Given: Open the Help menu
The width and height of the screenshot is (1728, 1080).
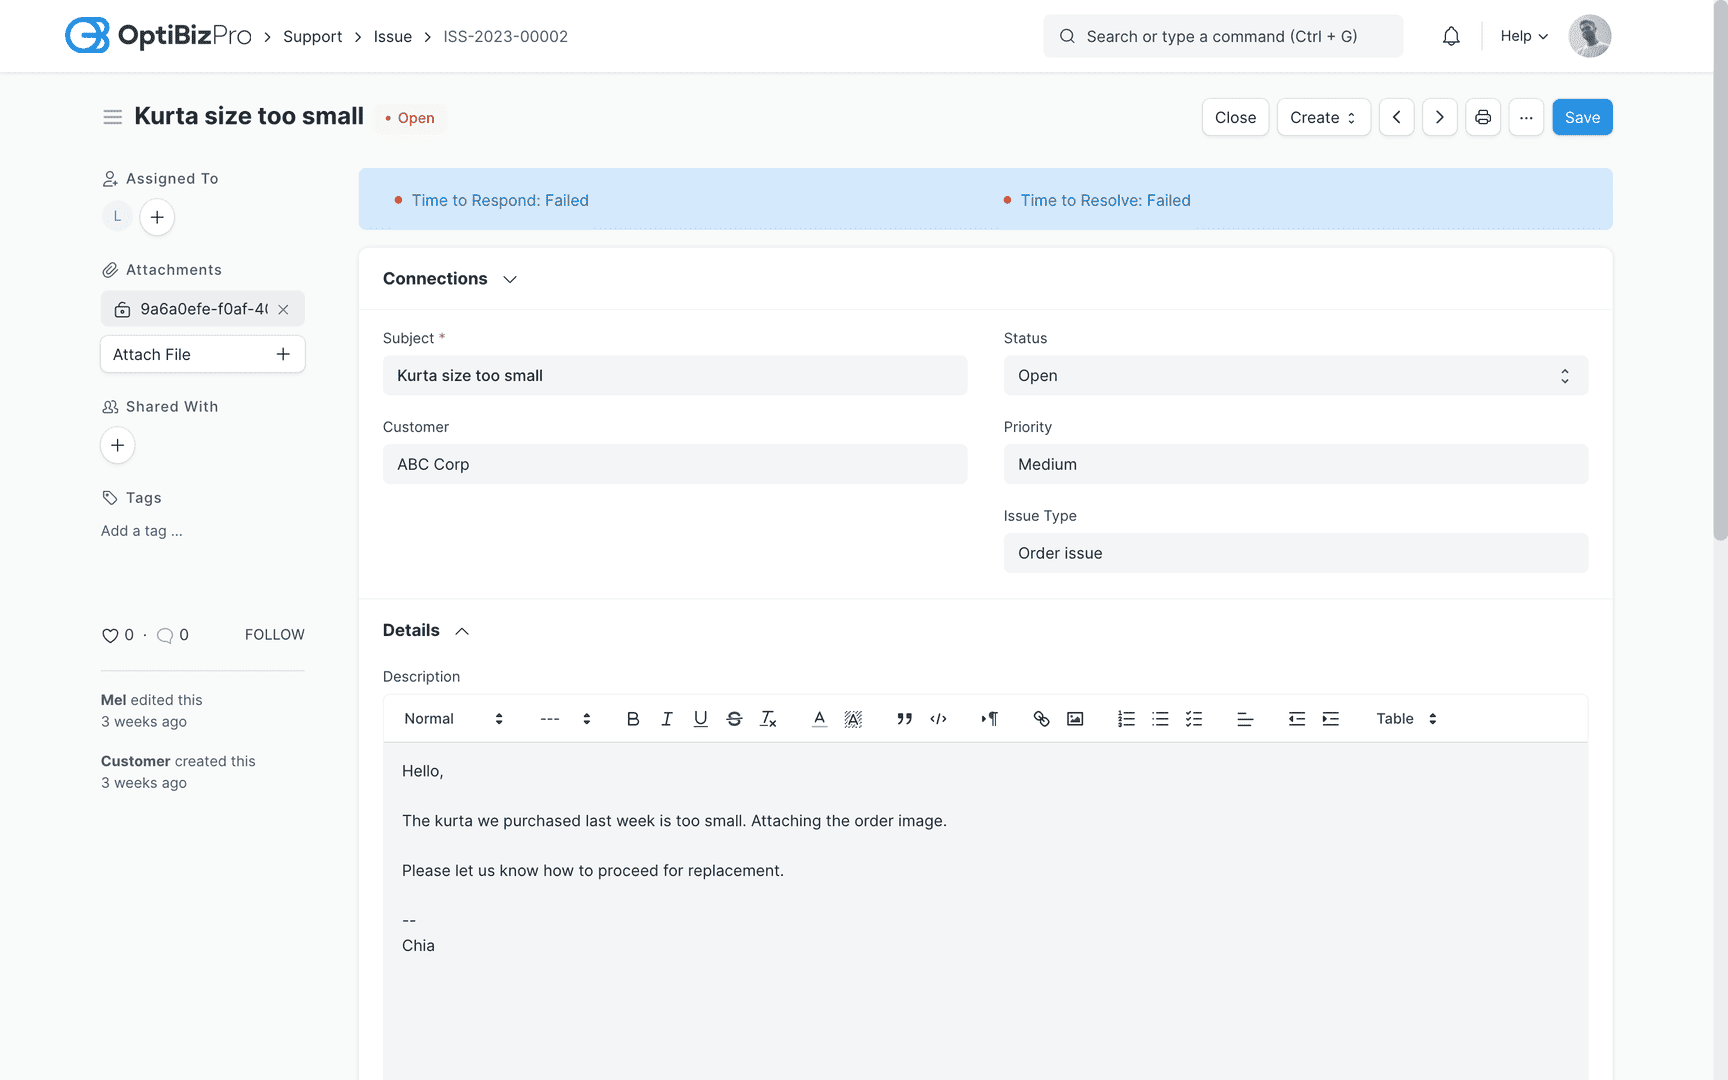Looking at the screenshot, I should pyautogui.click(x=1522, y=35).
